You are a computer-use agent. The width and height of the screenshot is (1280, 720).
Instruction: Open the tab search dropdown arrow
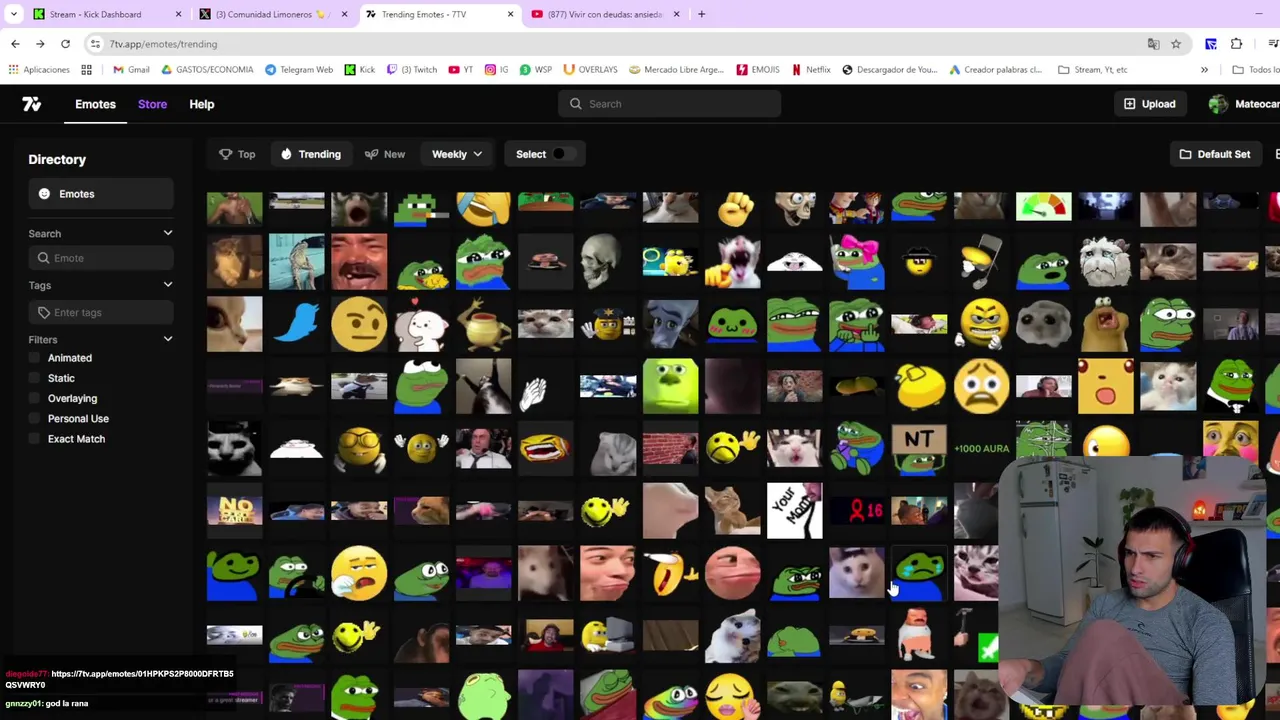pos(14,14)
